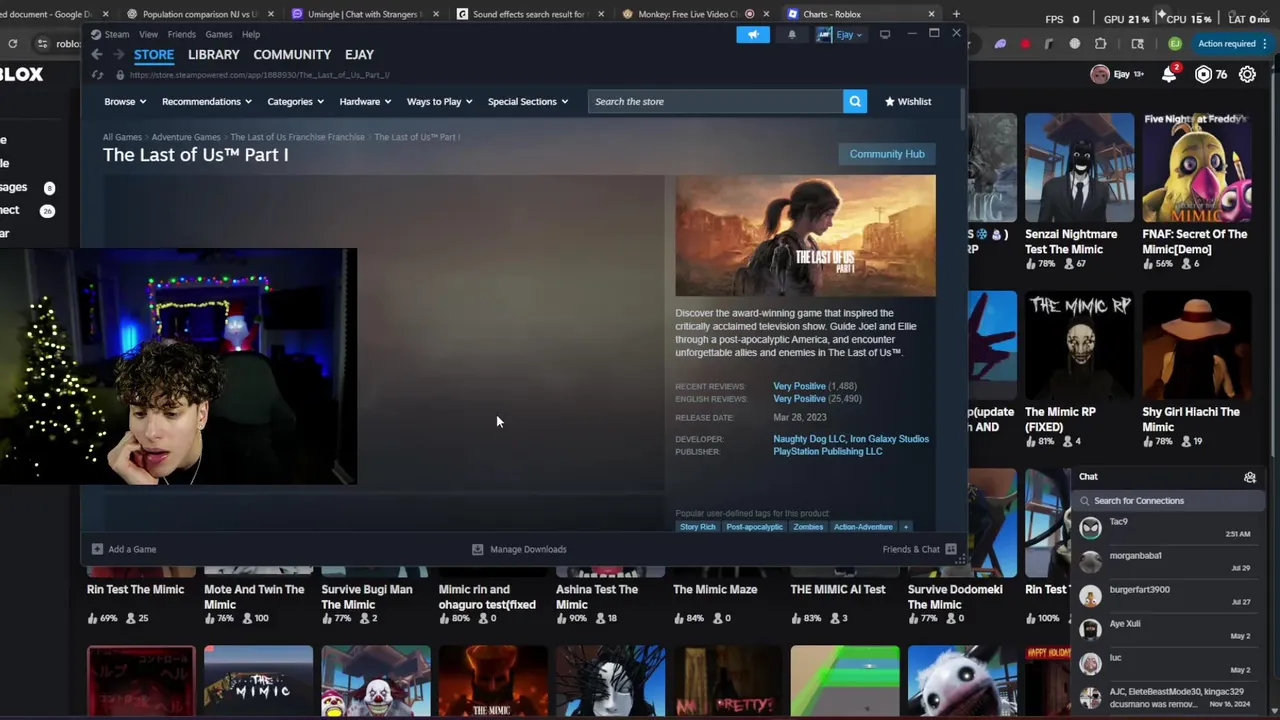Click Add a Game in Steam

coord(124,549)
